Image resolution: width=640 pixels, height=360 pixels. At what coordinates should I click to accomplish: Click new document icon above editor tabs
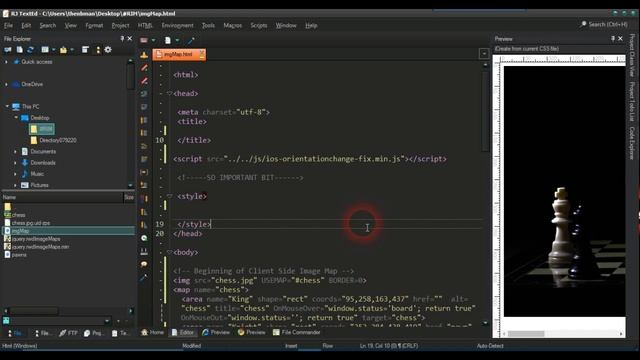coord(168,40)
